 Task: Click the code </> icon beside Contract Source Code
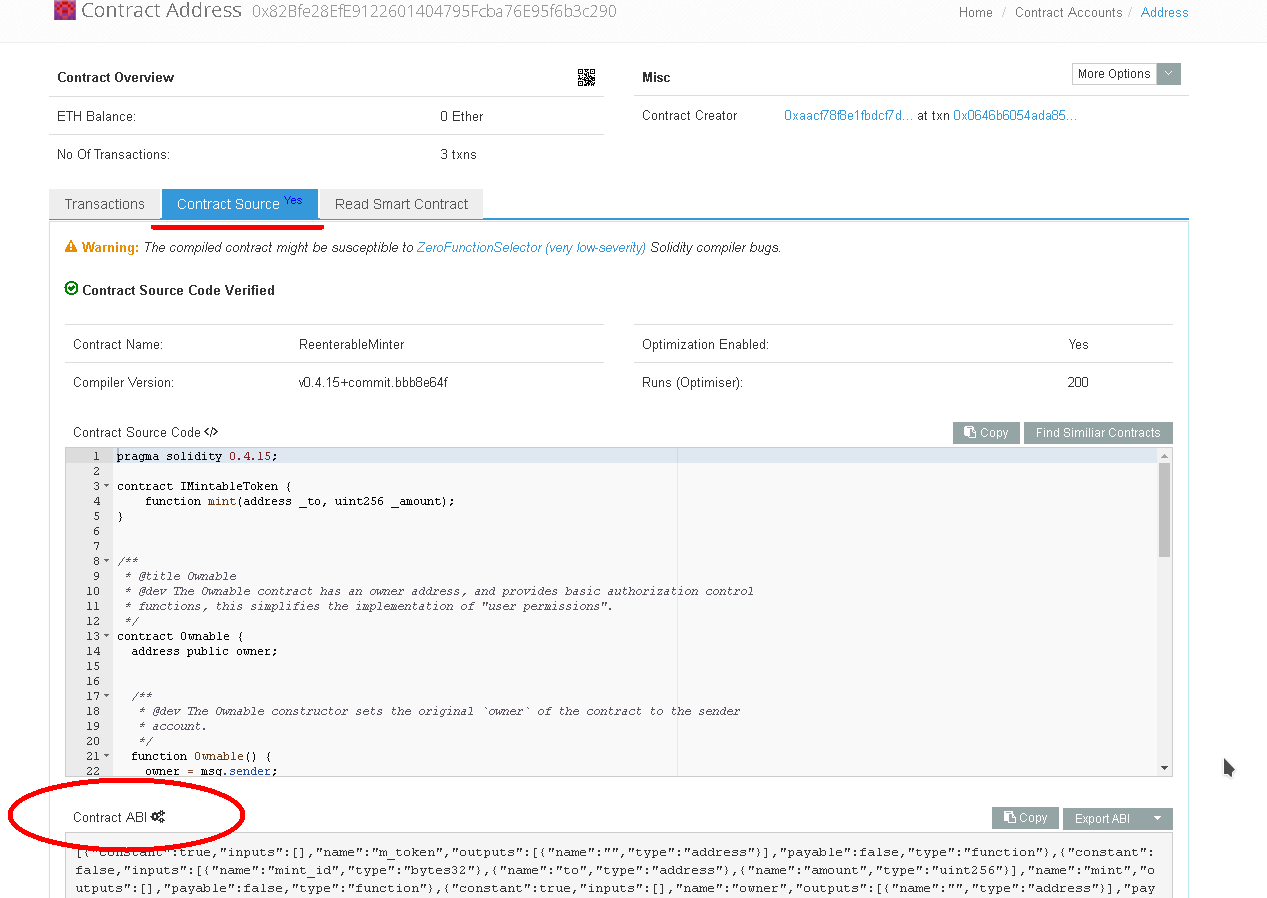[x=210, y=431]
